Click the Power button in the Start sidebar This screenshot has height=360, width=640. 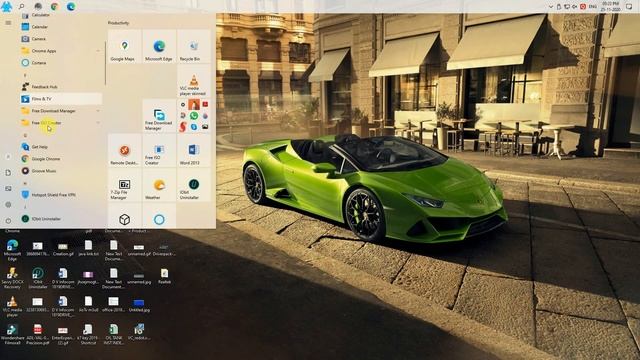coord(8,220)
